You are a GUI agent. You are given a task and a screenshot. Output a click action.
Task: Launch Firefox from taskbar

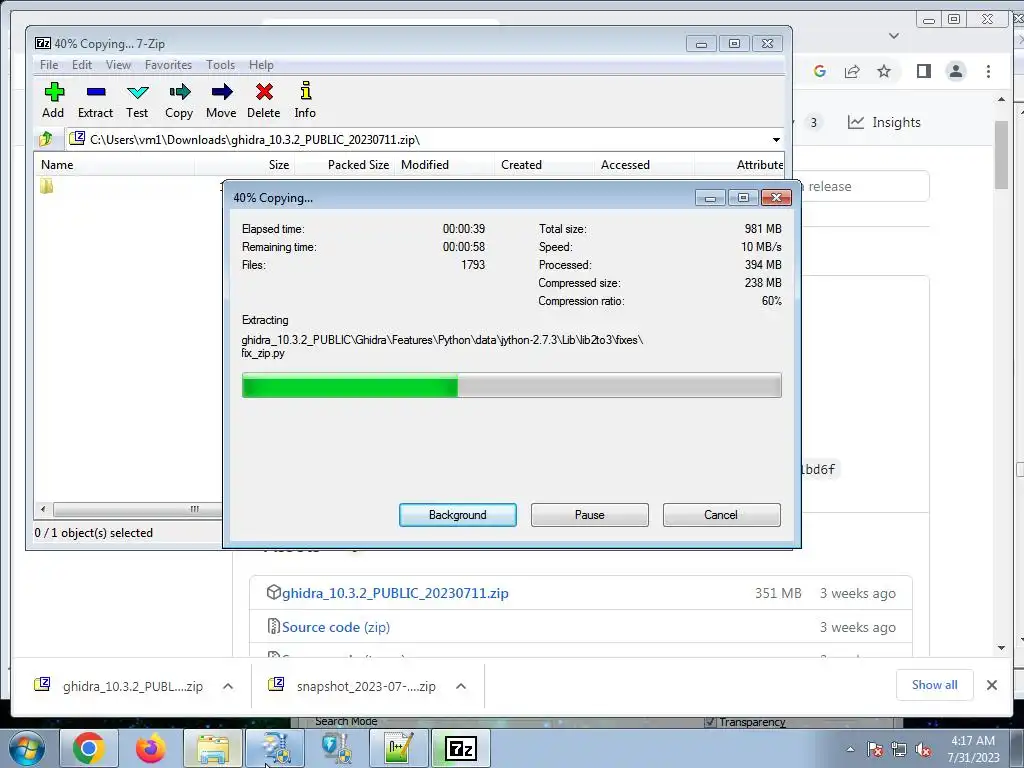pyautogui.click(x=150, y=748)
